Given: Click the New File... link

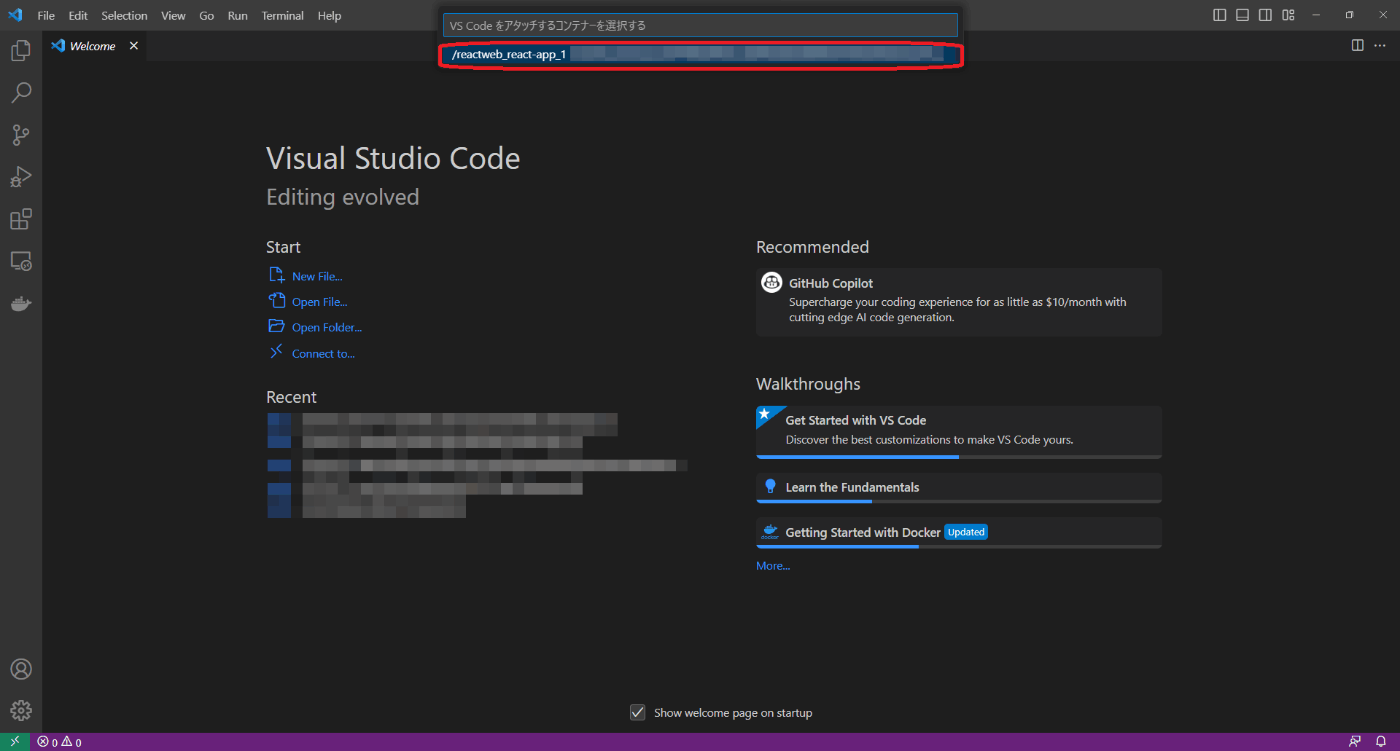Looking at the screenshot, I should (317, 276).
